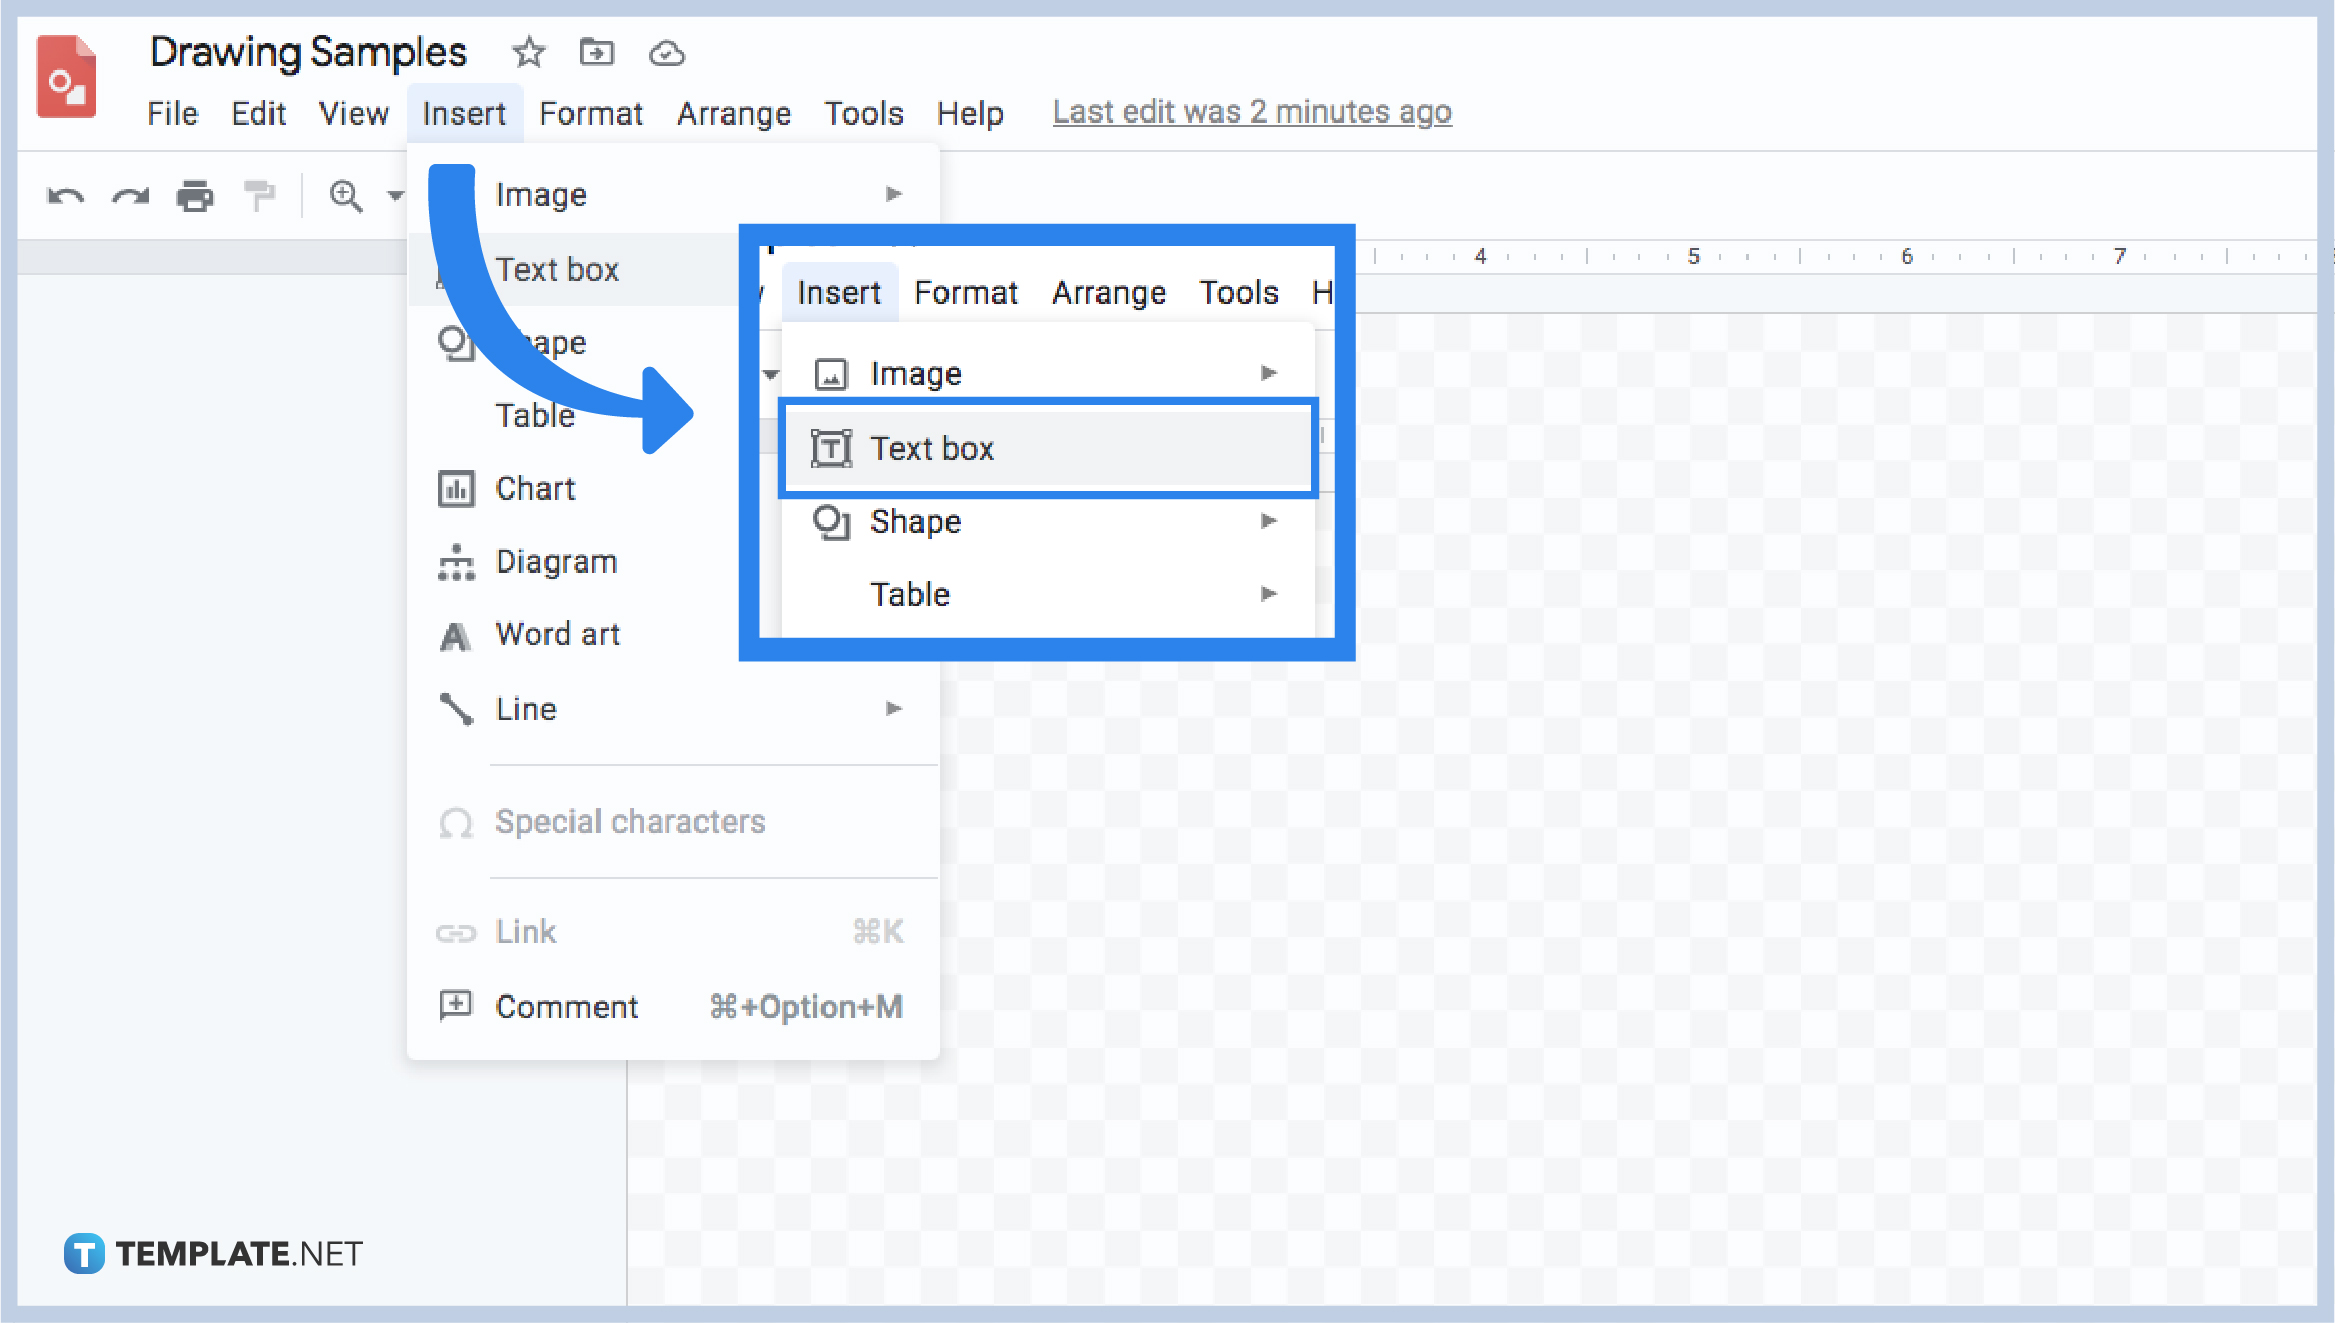
Task: Toggle the star to favorite Drawing Samples
Action: click(x=528, y=53)
